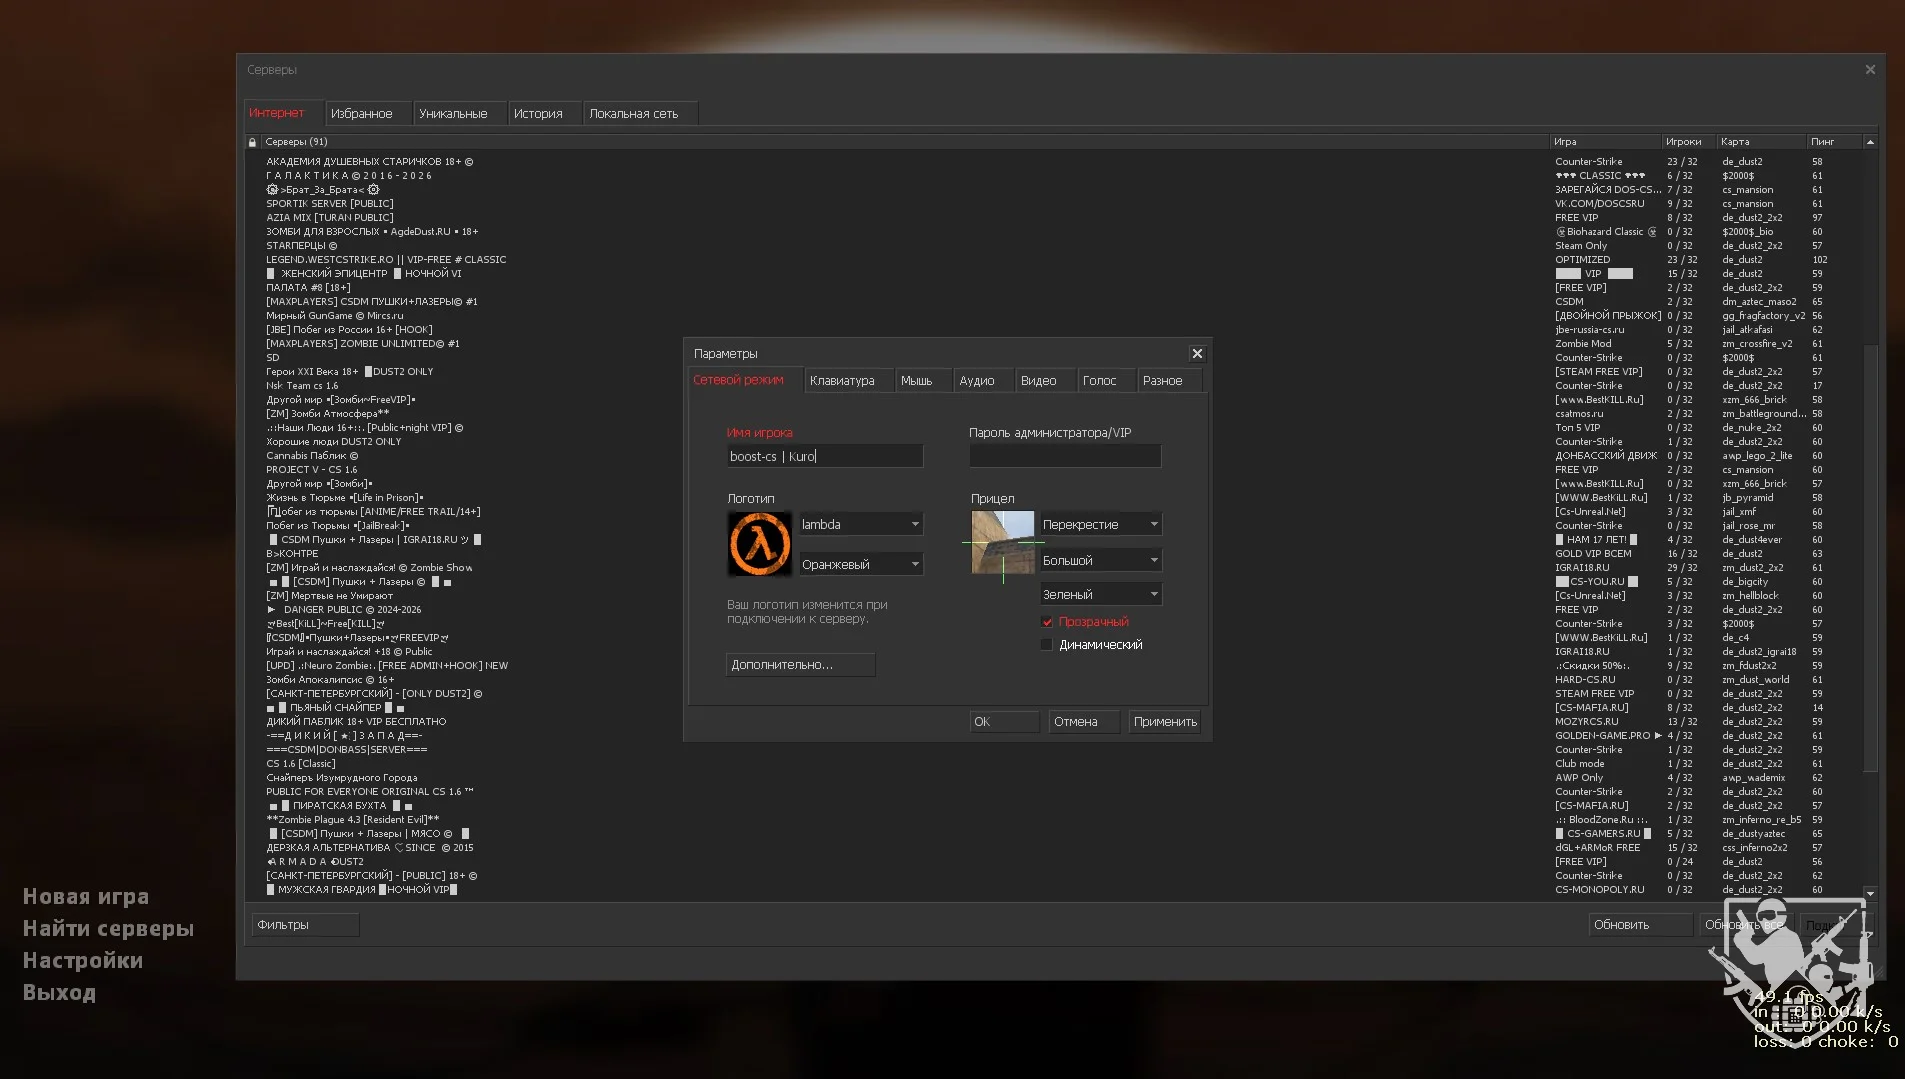Enable the Динамический crosshair checkbox
The height and width of the screenshot is (1079, 1905).
[x=1047, y=645]
